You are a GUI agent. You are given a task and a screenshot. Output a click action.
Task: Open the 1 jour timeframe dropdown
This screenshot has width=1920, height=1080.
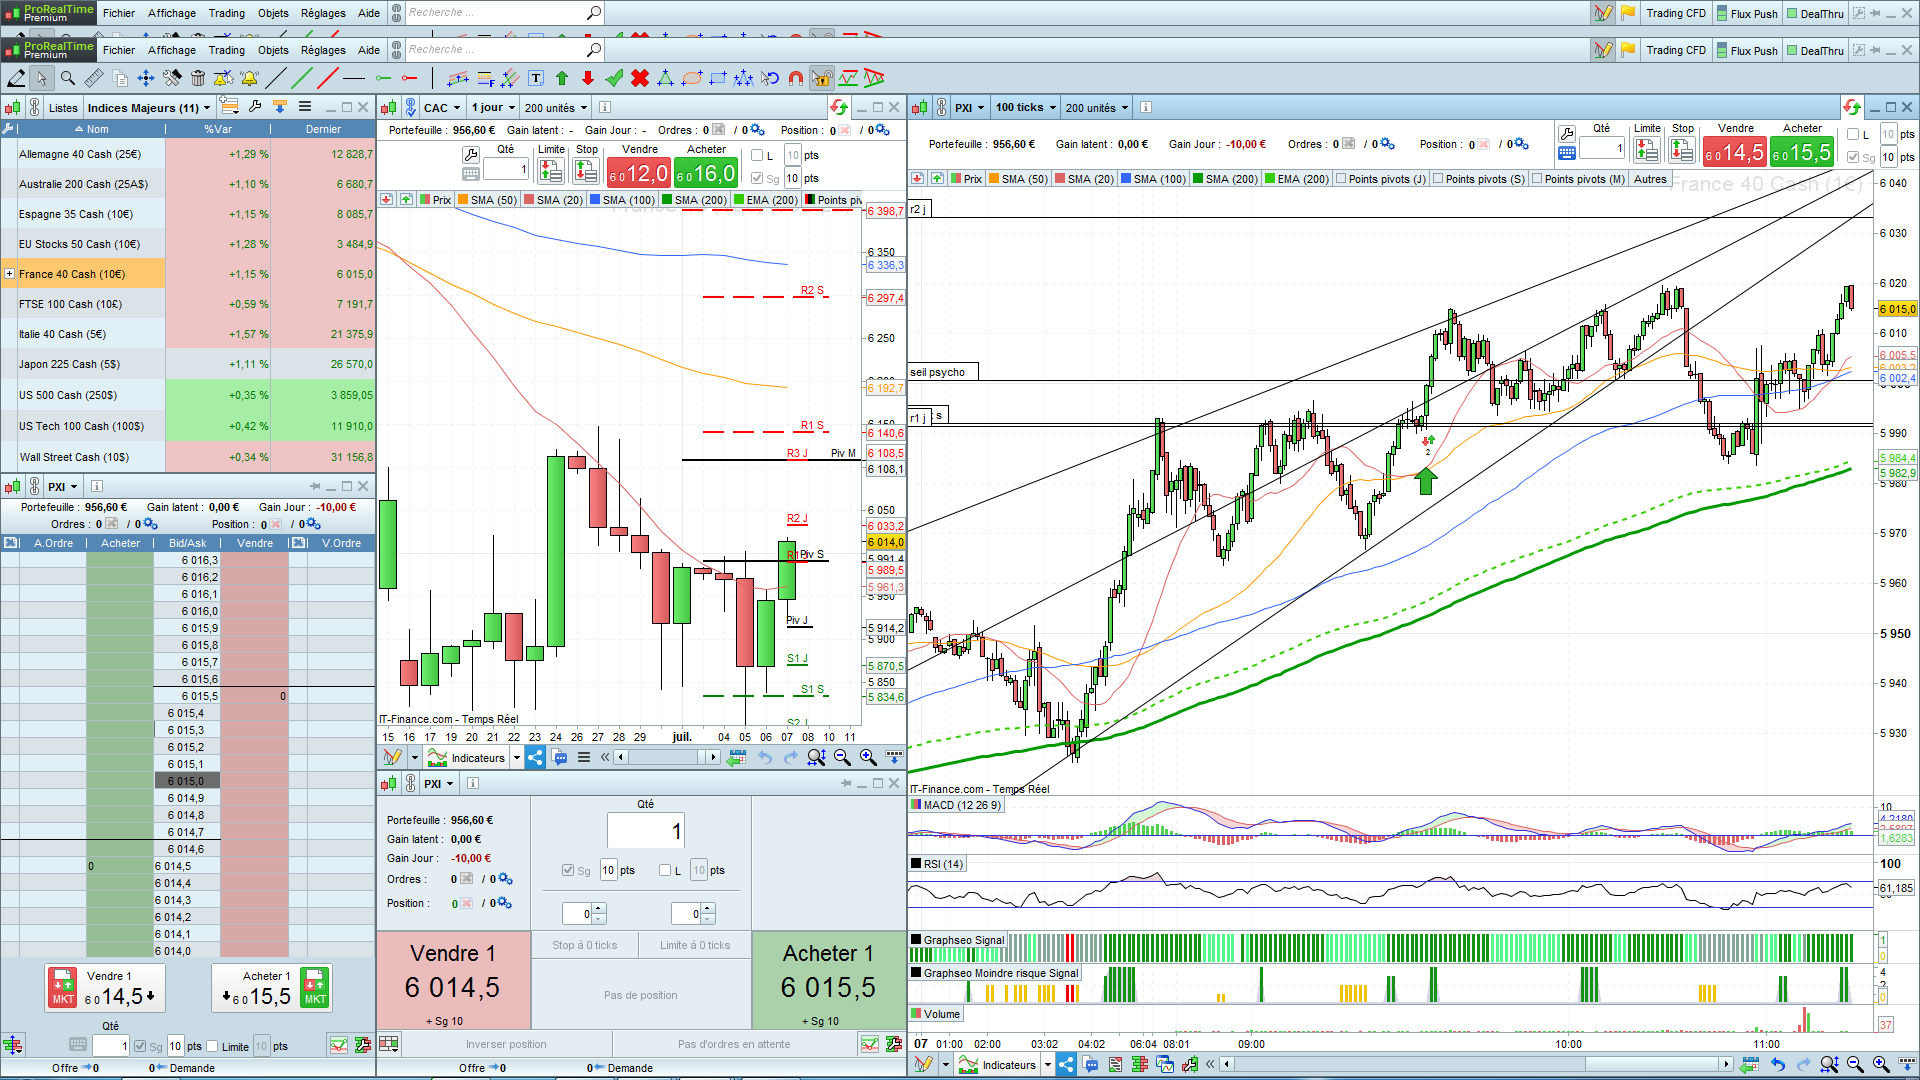(x=494, y=108)
